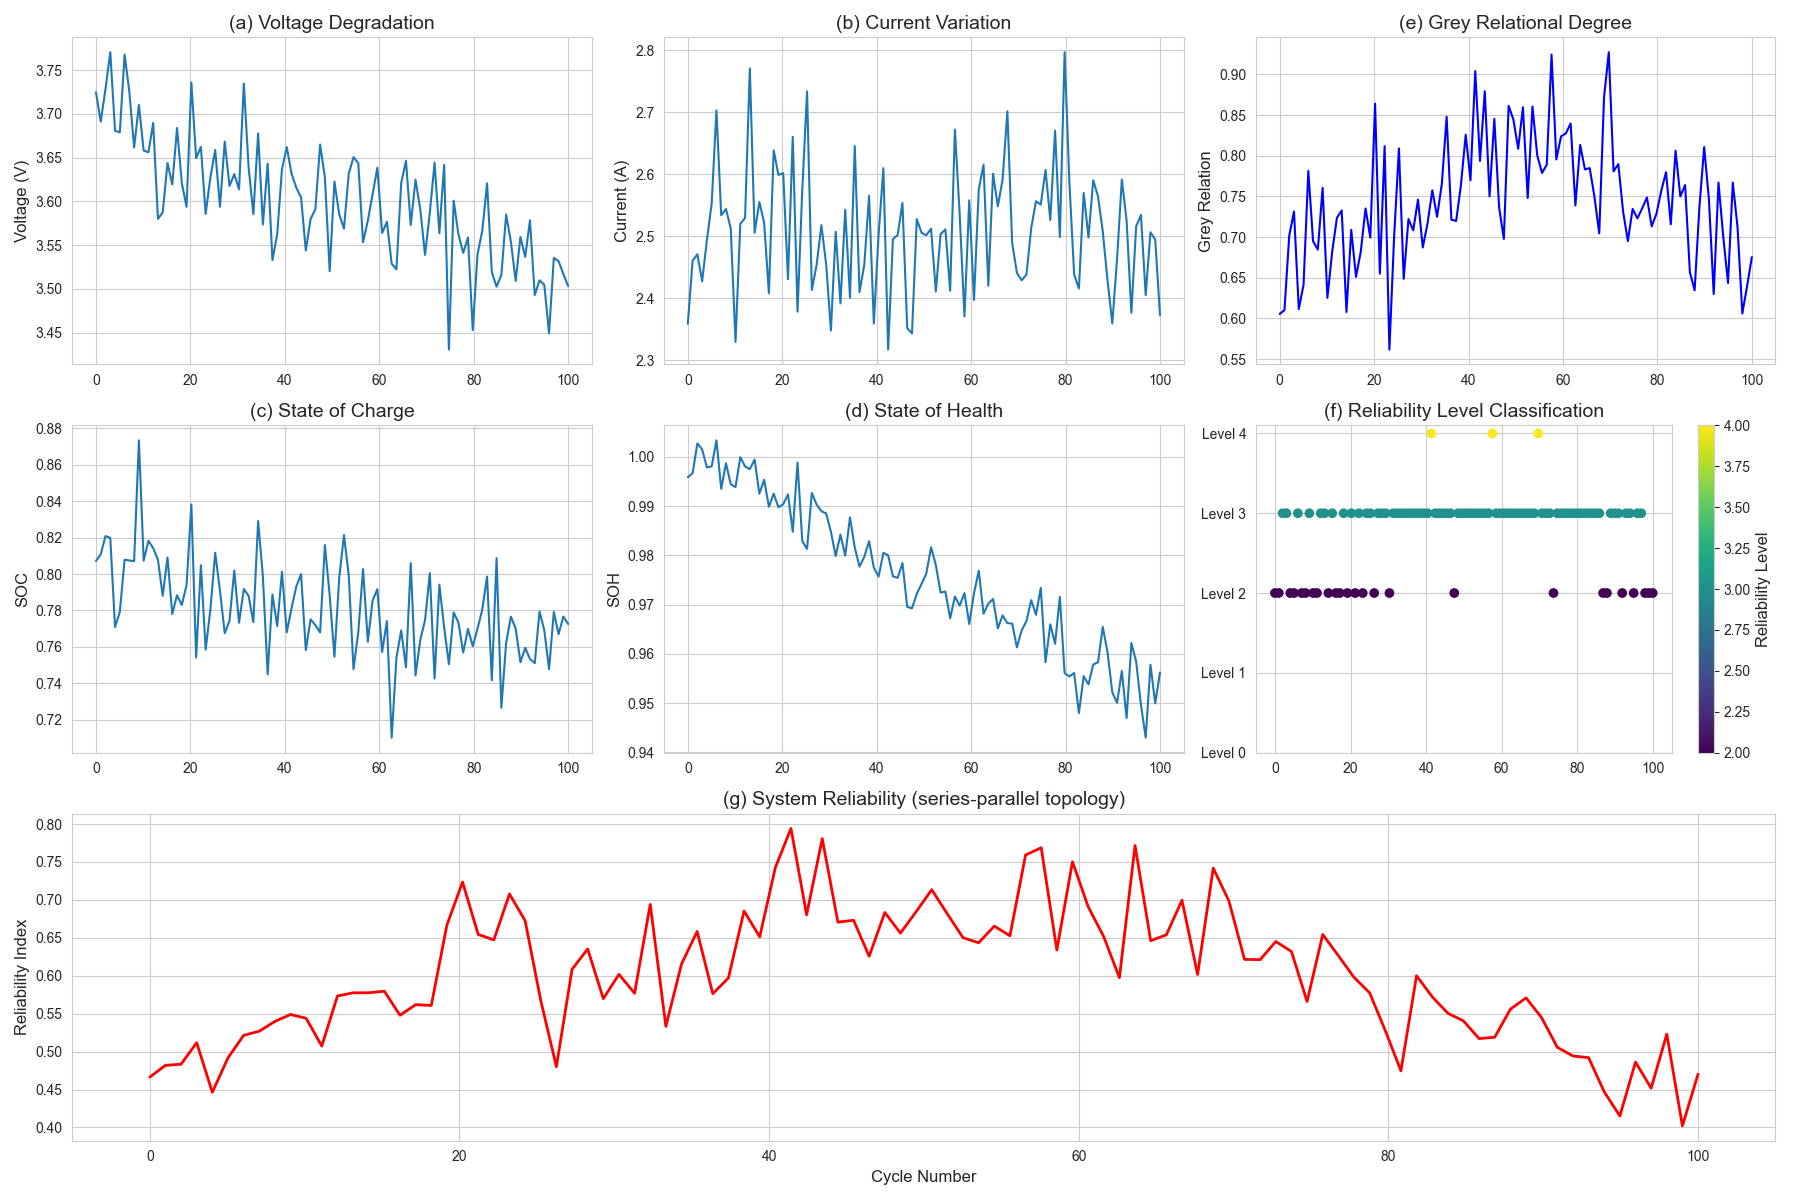Screen dimensions: 1800x1200
Task: Click the viridis colorbar gradient strip
Action: pos(1707,589)
